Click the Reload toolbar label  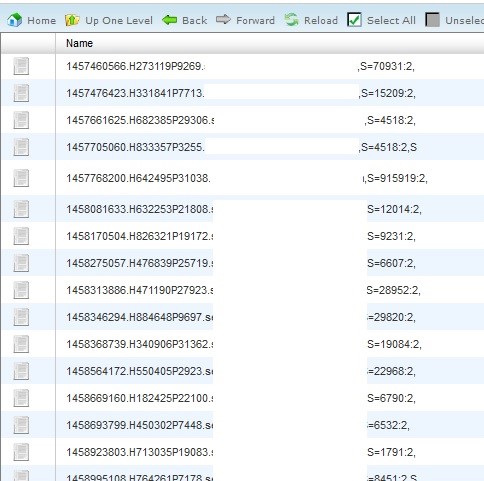[321, 21]
